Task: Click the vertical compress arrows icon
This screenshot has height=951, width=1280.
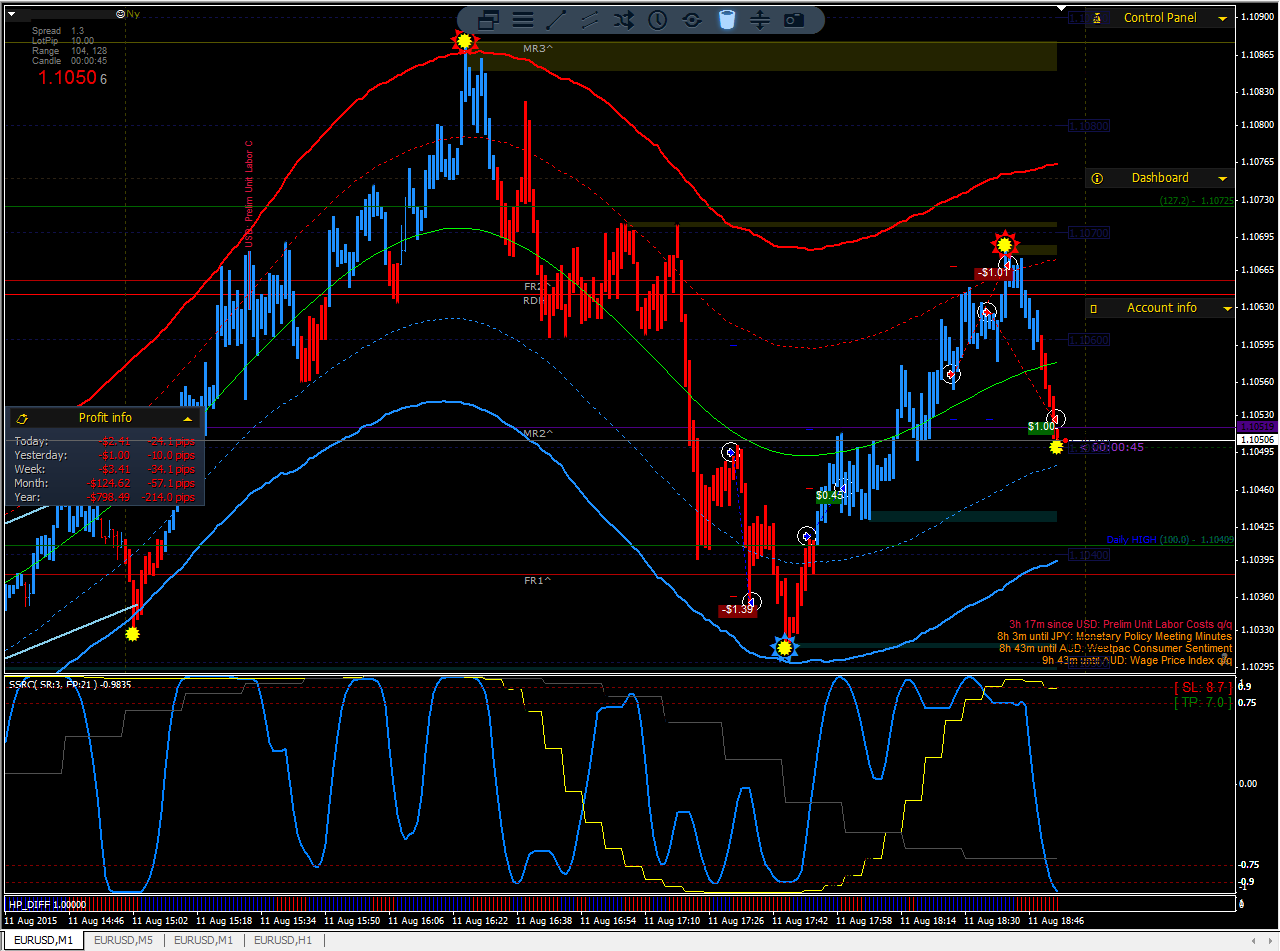Action: [760, 19]
